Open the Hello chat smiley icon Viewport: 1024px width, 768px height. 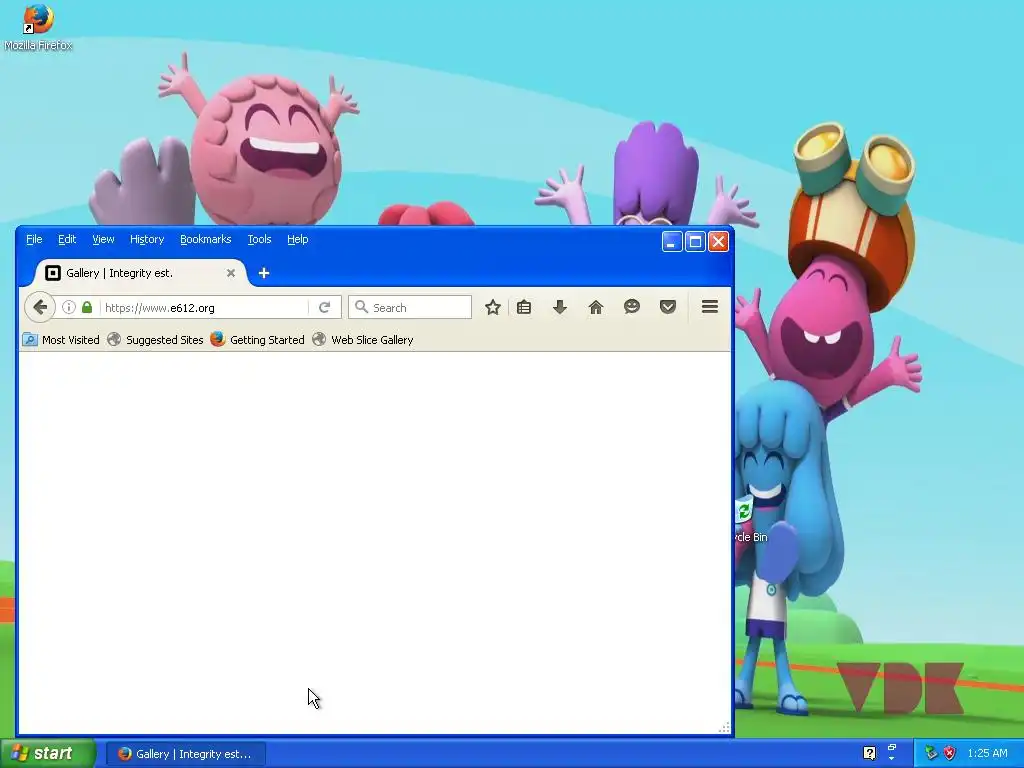click(x=632, y=306)
